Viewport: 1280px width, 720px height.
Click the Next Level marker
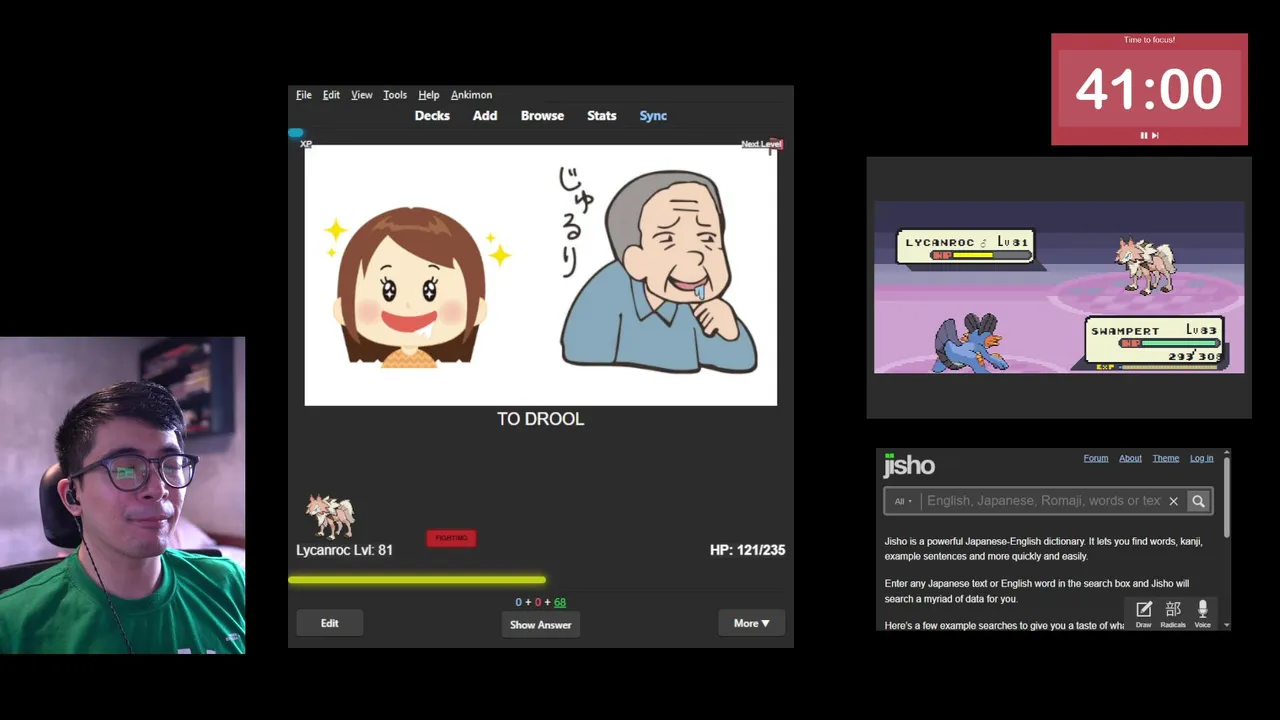click(761, 144)
